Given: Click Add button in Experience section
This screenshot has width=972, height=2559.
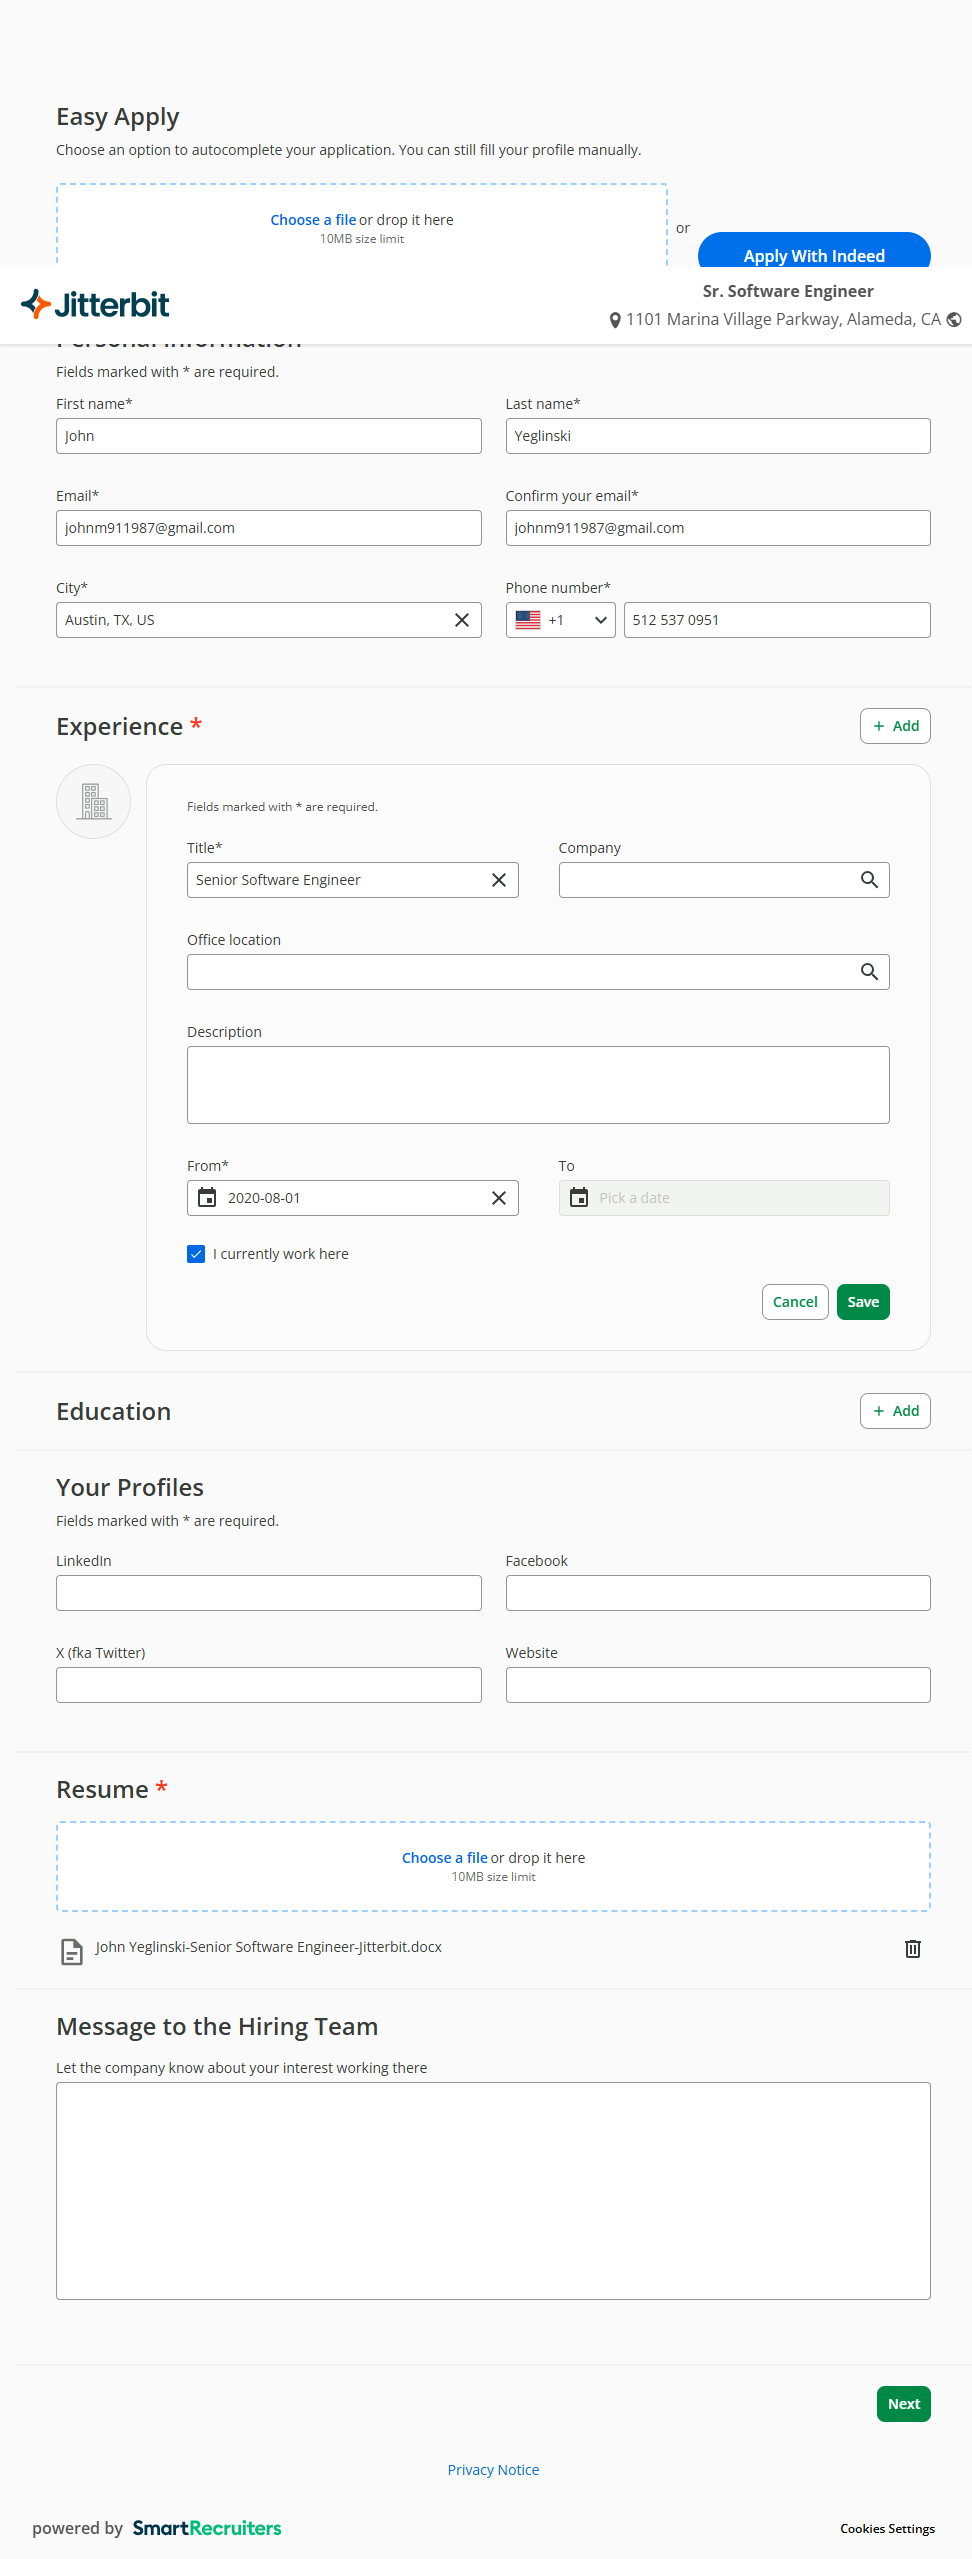Looking at the screenshot, I should pyautogui.click(x=895, y=726).
